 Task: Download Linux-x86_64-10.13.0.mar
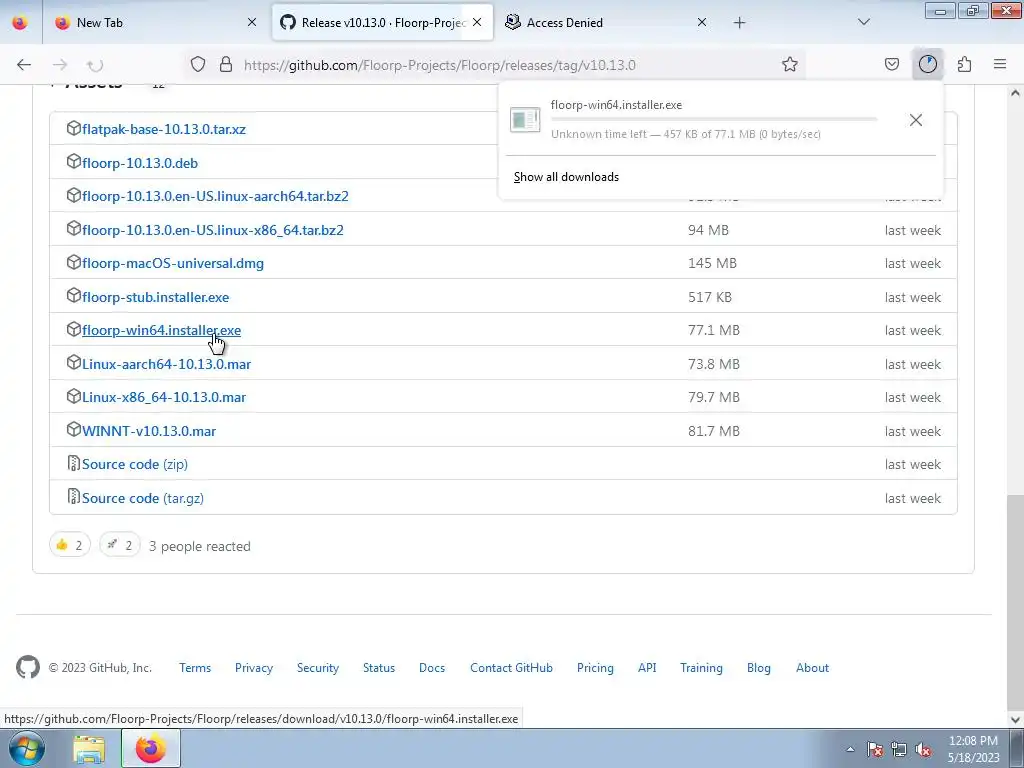(164, 397)
